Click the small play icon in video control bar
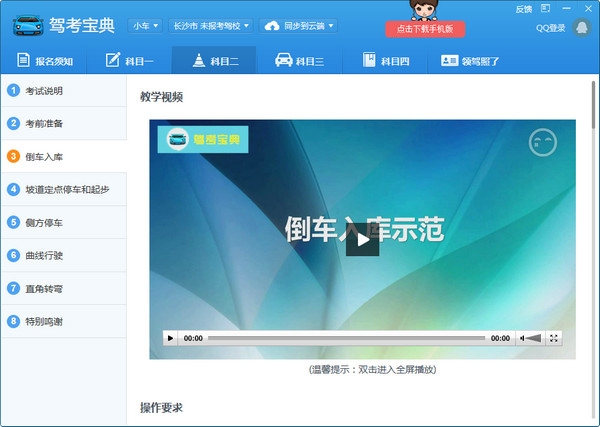This screenshot has width=600, height=427. click(170, 339)
